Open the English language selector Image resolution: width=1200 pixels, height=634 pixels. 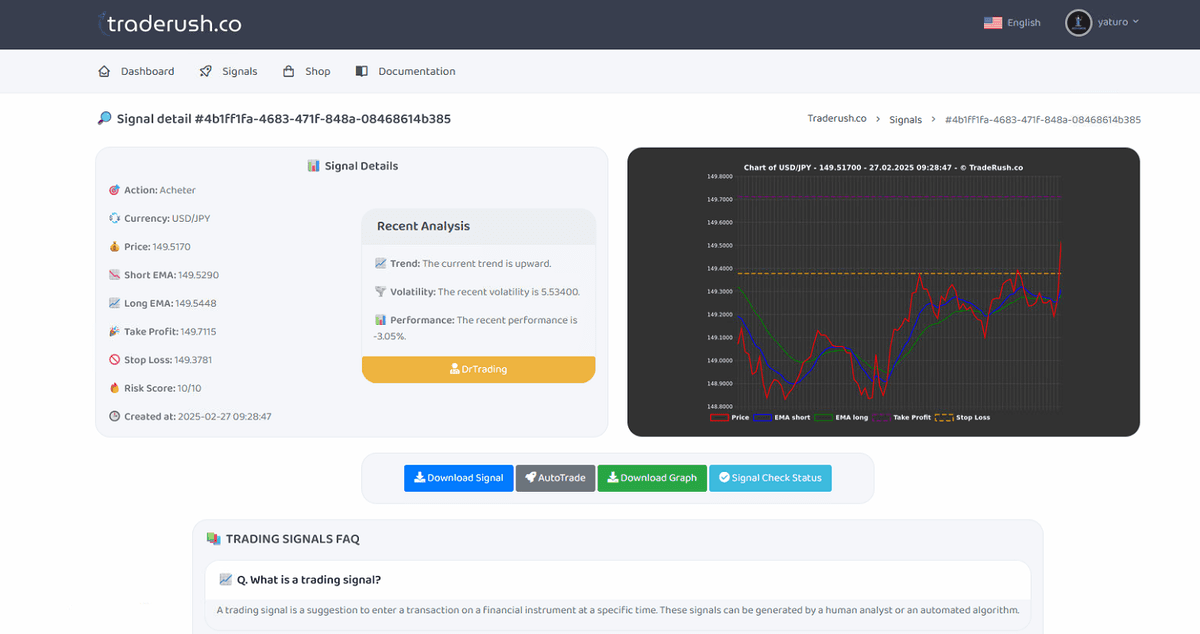[x=1012, y=22]
